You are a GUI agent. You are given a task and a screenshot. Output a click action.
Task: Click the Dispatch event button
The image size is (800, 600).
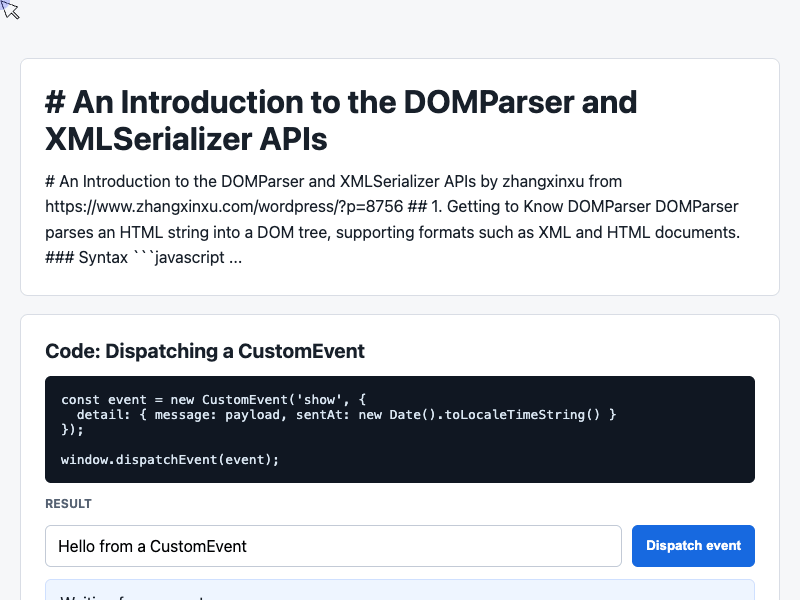point(693,545)
